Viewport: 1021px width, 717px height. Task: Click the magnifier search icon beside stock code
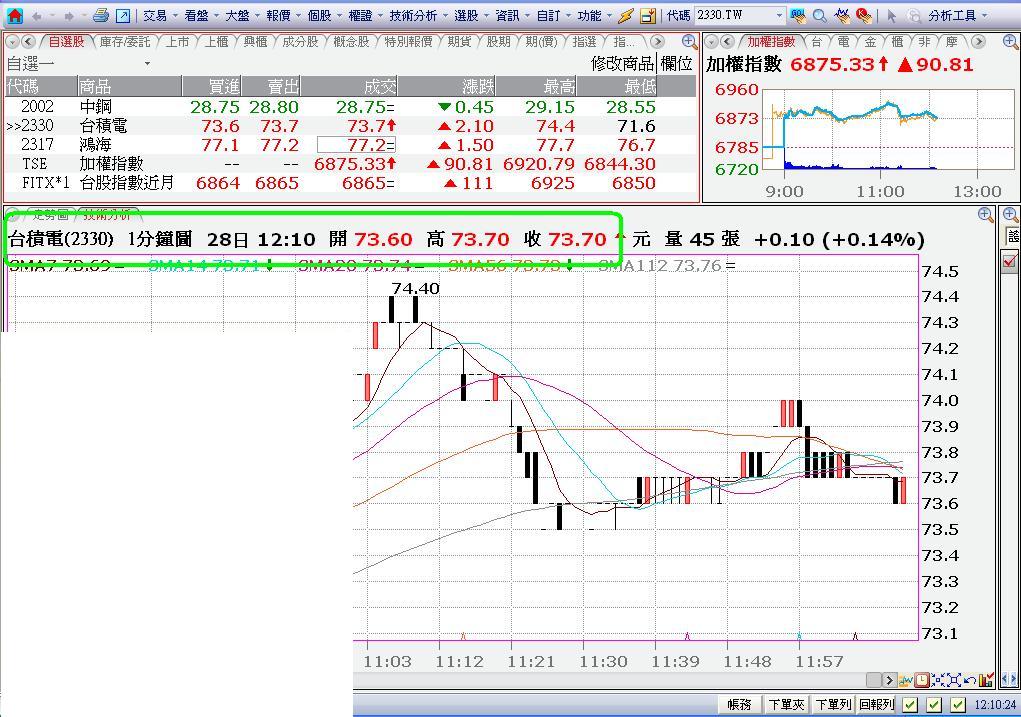point(820,16)
